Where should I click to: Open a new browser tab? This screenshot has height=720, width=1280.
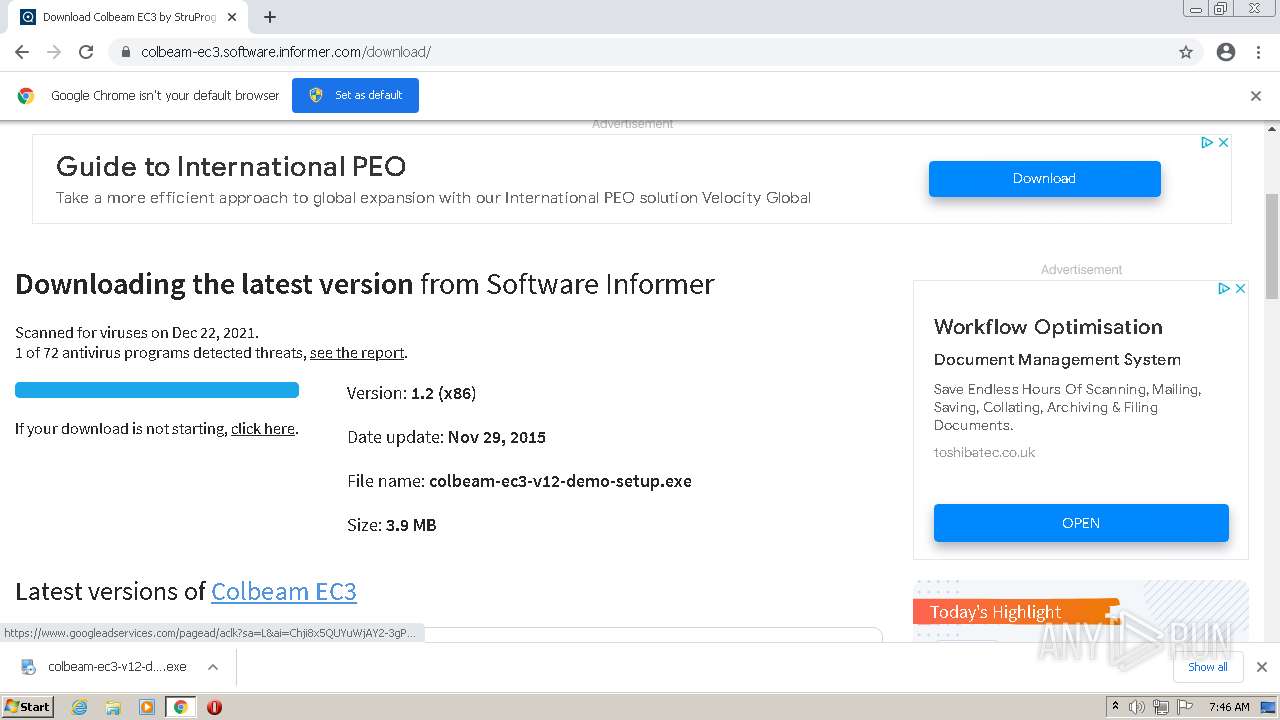coord(270,17)
